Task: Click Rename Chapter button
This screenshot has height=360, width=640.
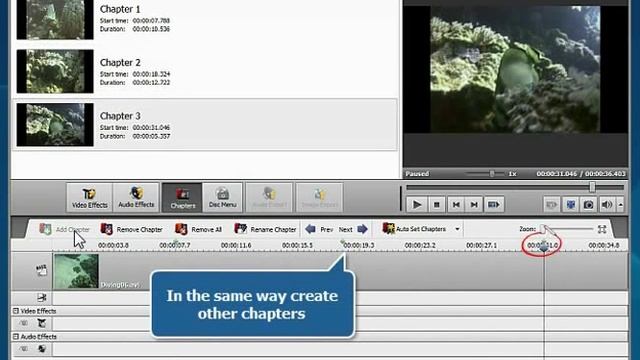Action: click(x=265, y=229)
